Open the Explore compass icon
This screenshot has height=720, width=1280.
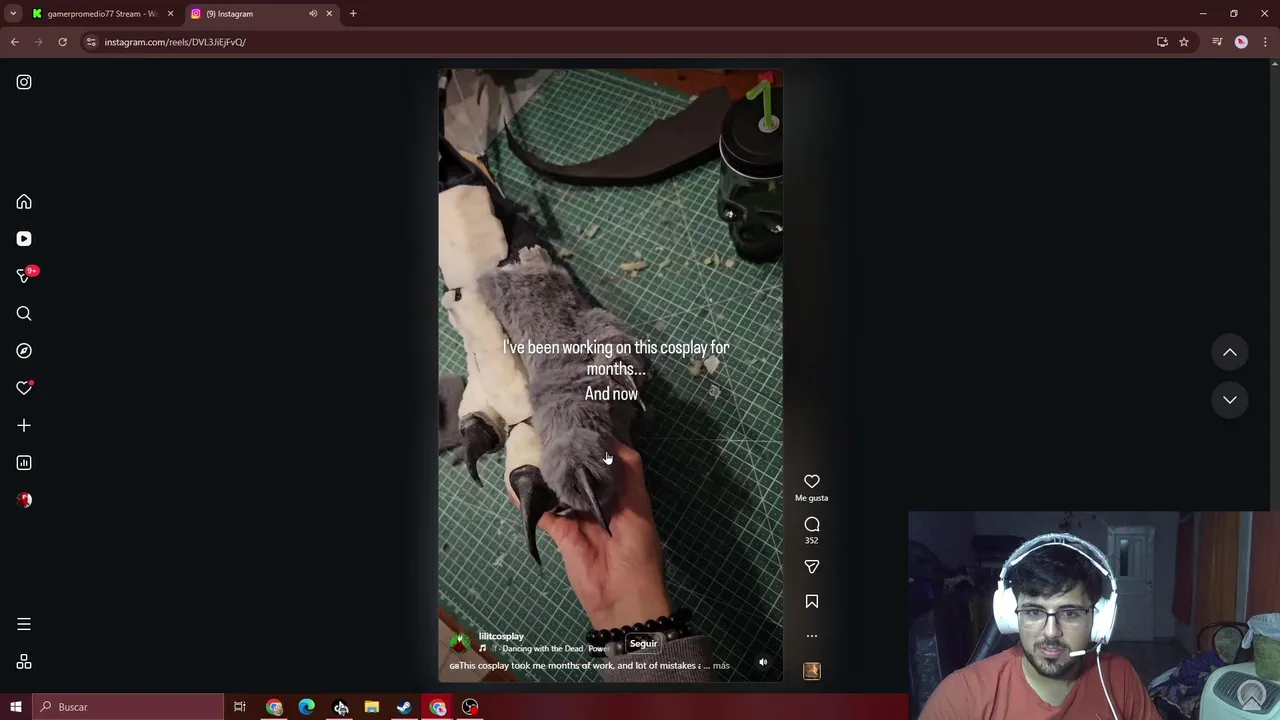tap(24, 351)
